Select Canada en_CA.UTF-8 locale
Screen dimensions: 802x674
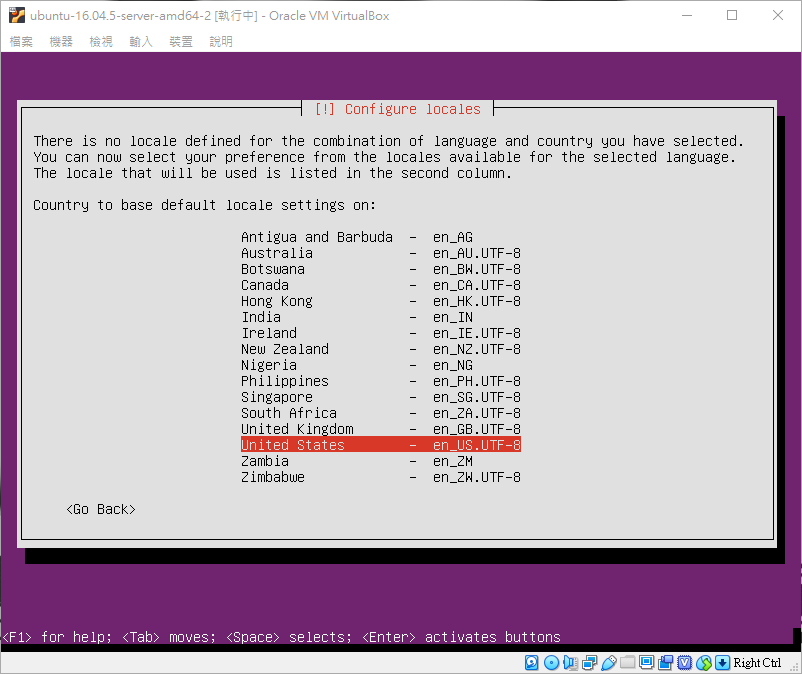[x=381, y=285]
